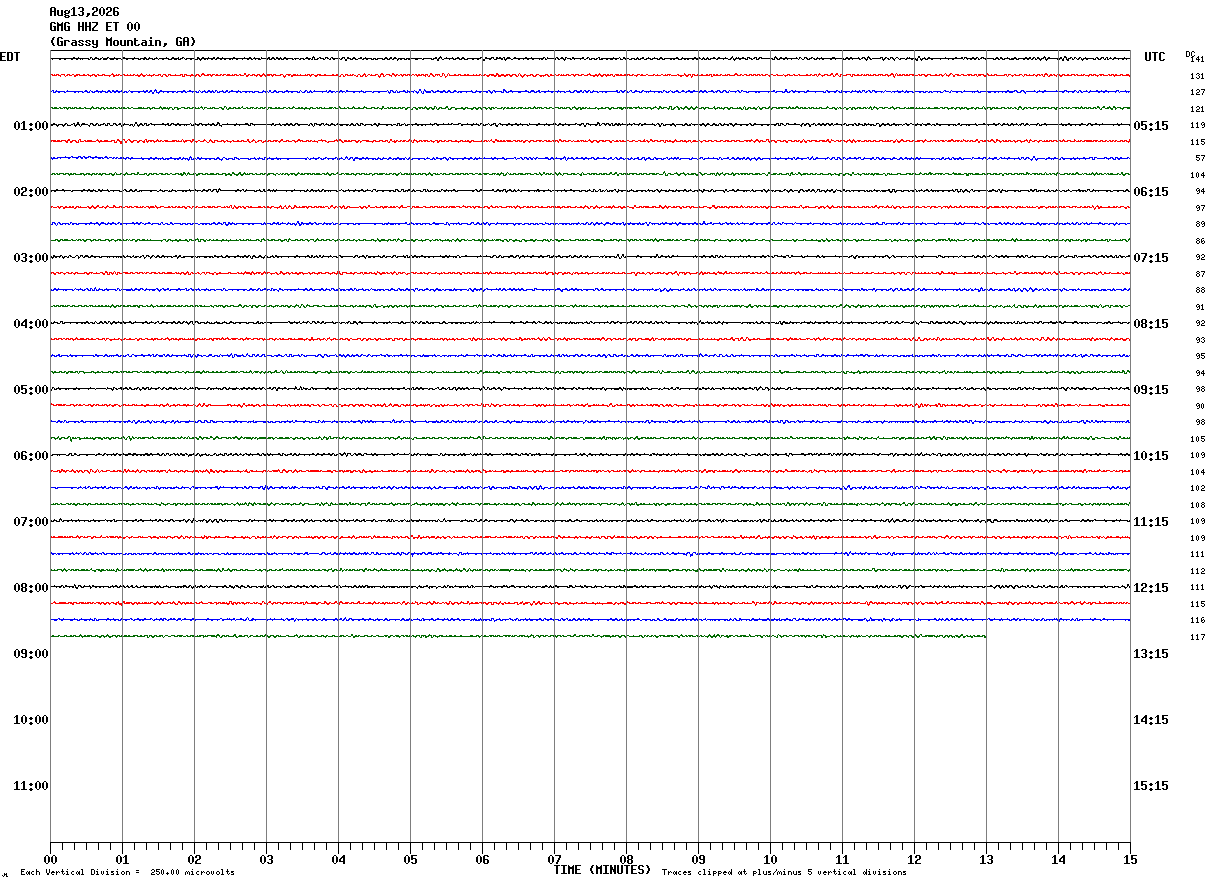
Task: Click the end of the last green trace
Action: pyautogui.click(x=985, y=636)
